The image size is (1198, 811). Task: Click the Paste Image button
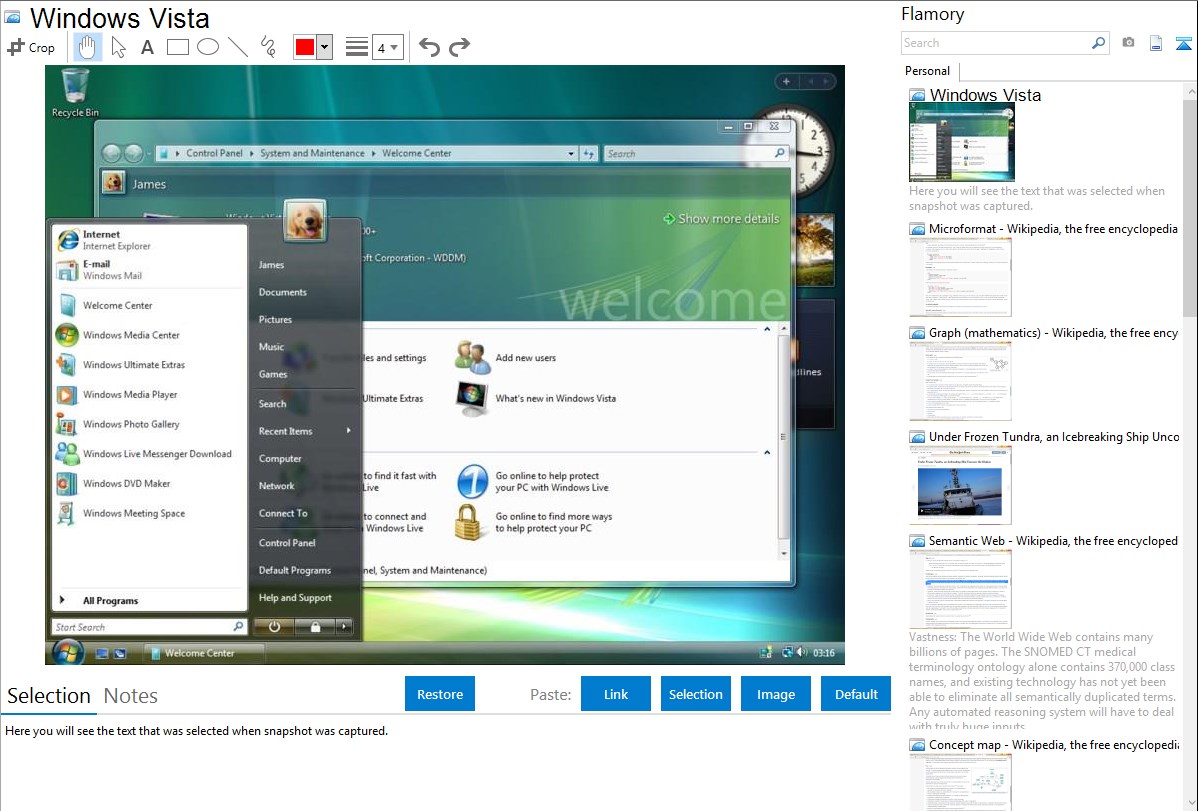pos(775,694)
